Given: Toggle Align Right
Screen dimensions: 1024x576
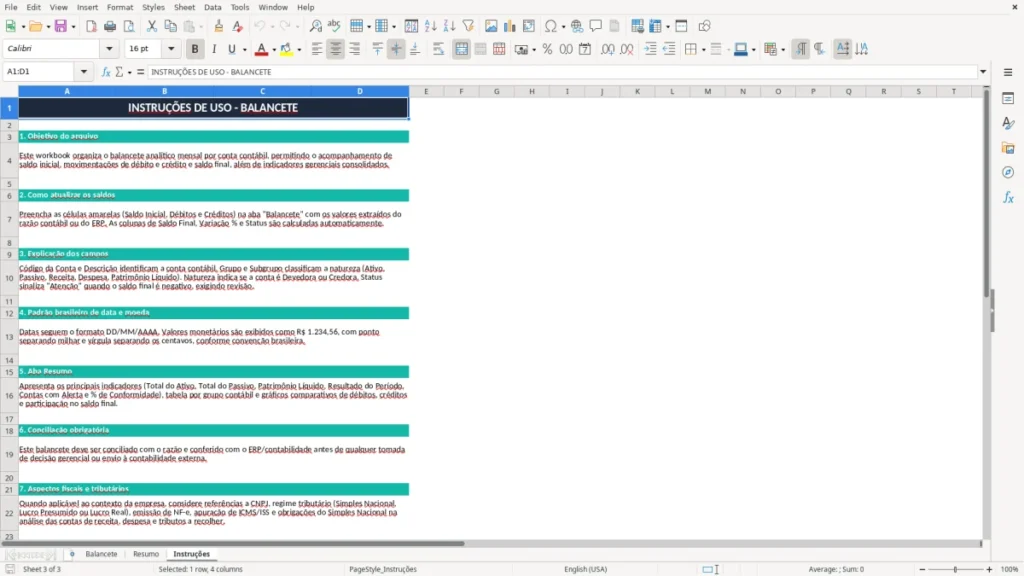Looking at the screenshot, I should click(355, 49).
